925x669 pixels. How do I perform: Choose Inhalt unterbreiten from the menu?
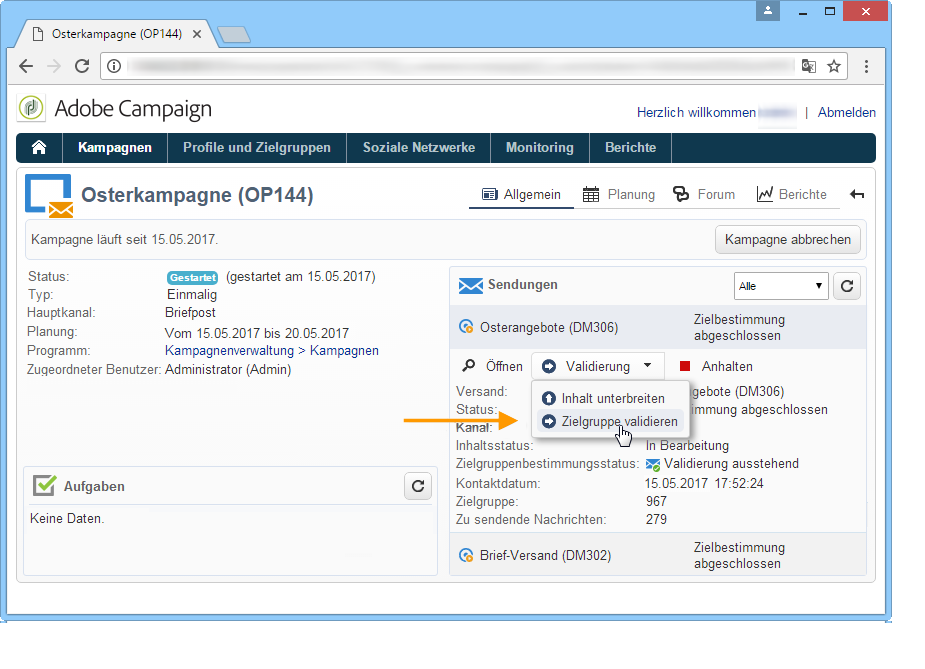pyautogui.click(x=611, y=398)
